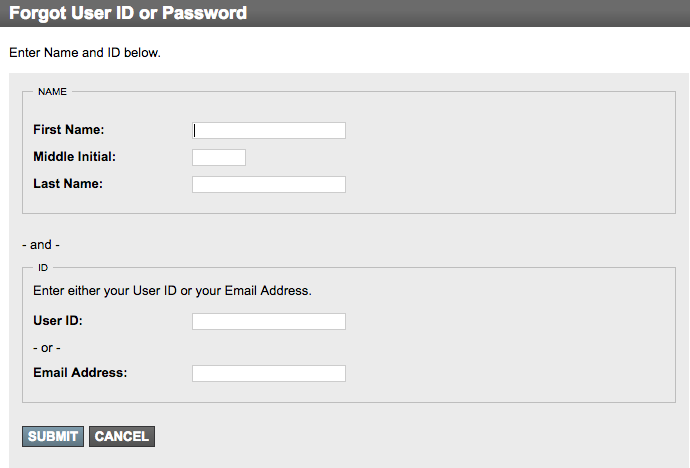Click the word "Password" in header

click(x=204, y=13)
